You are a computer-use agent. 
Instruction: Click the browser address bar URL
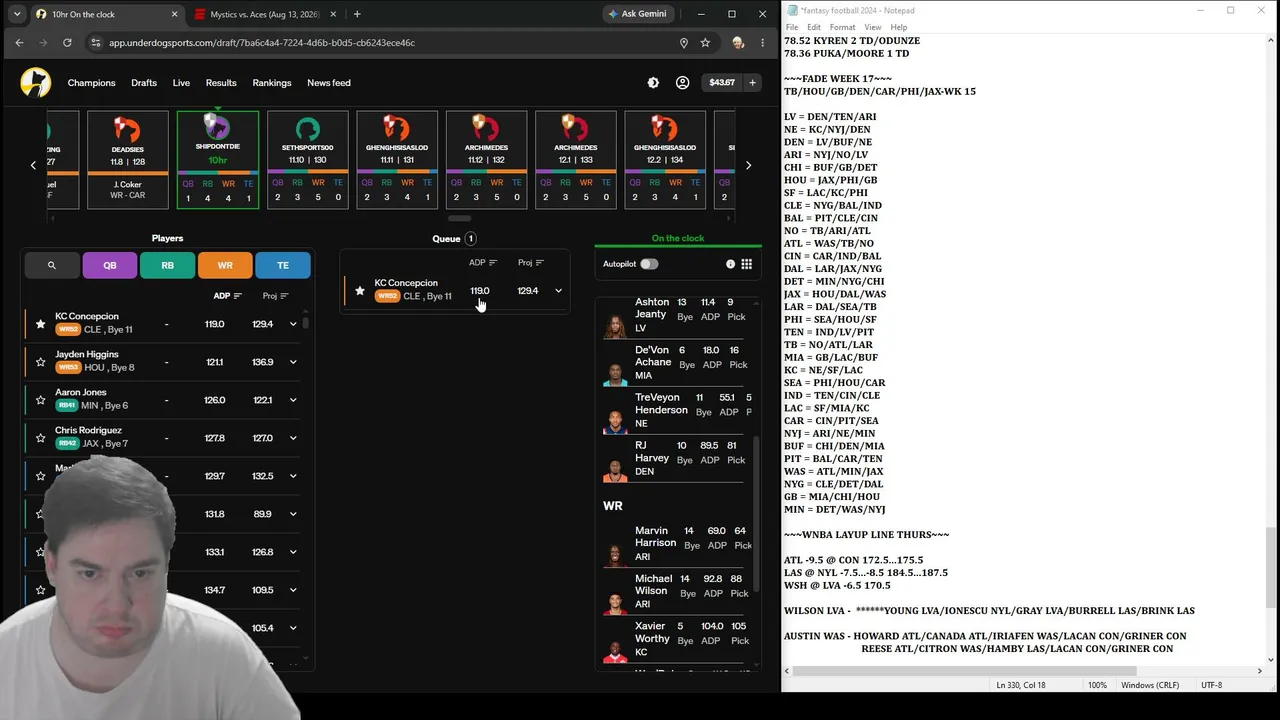point(262,43)
